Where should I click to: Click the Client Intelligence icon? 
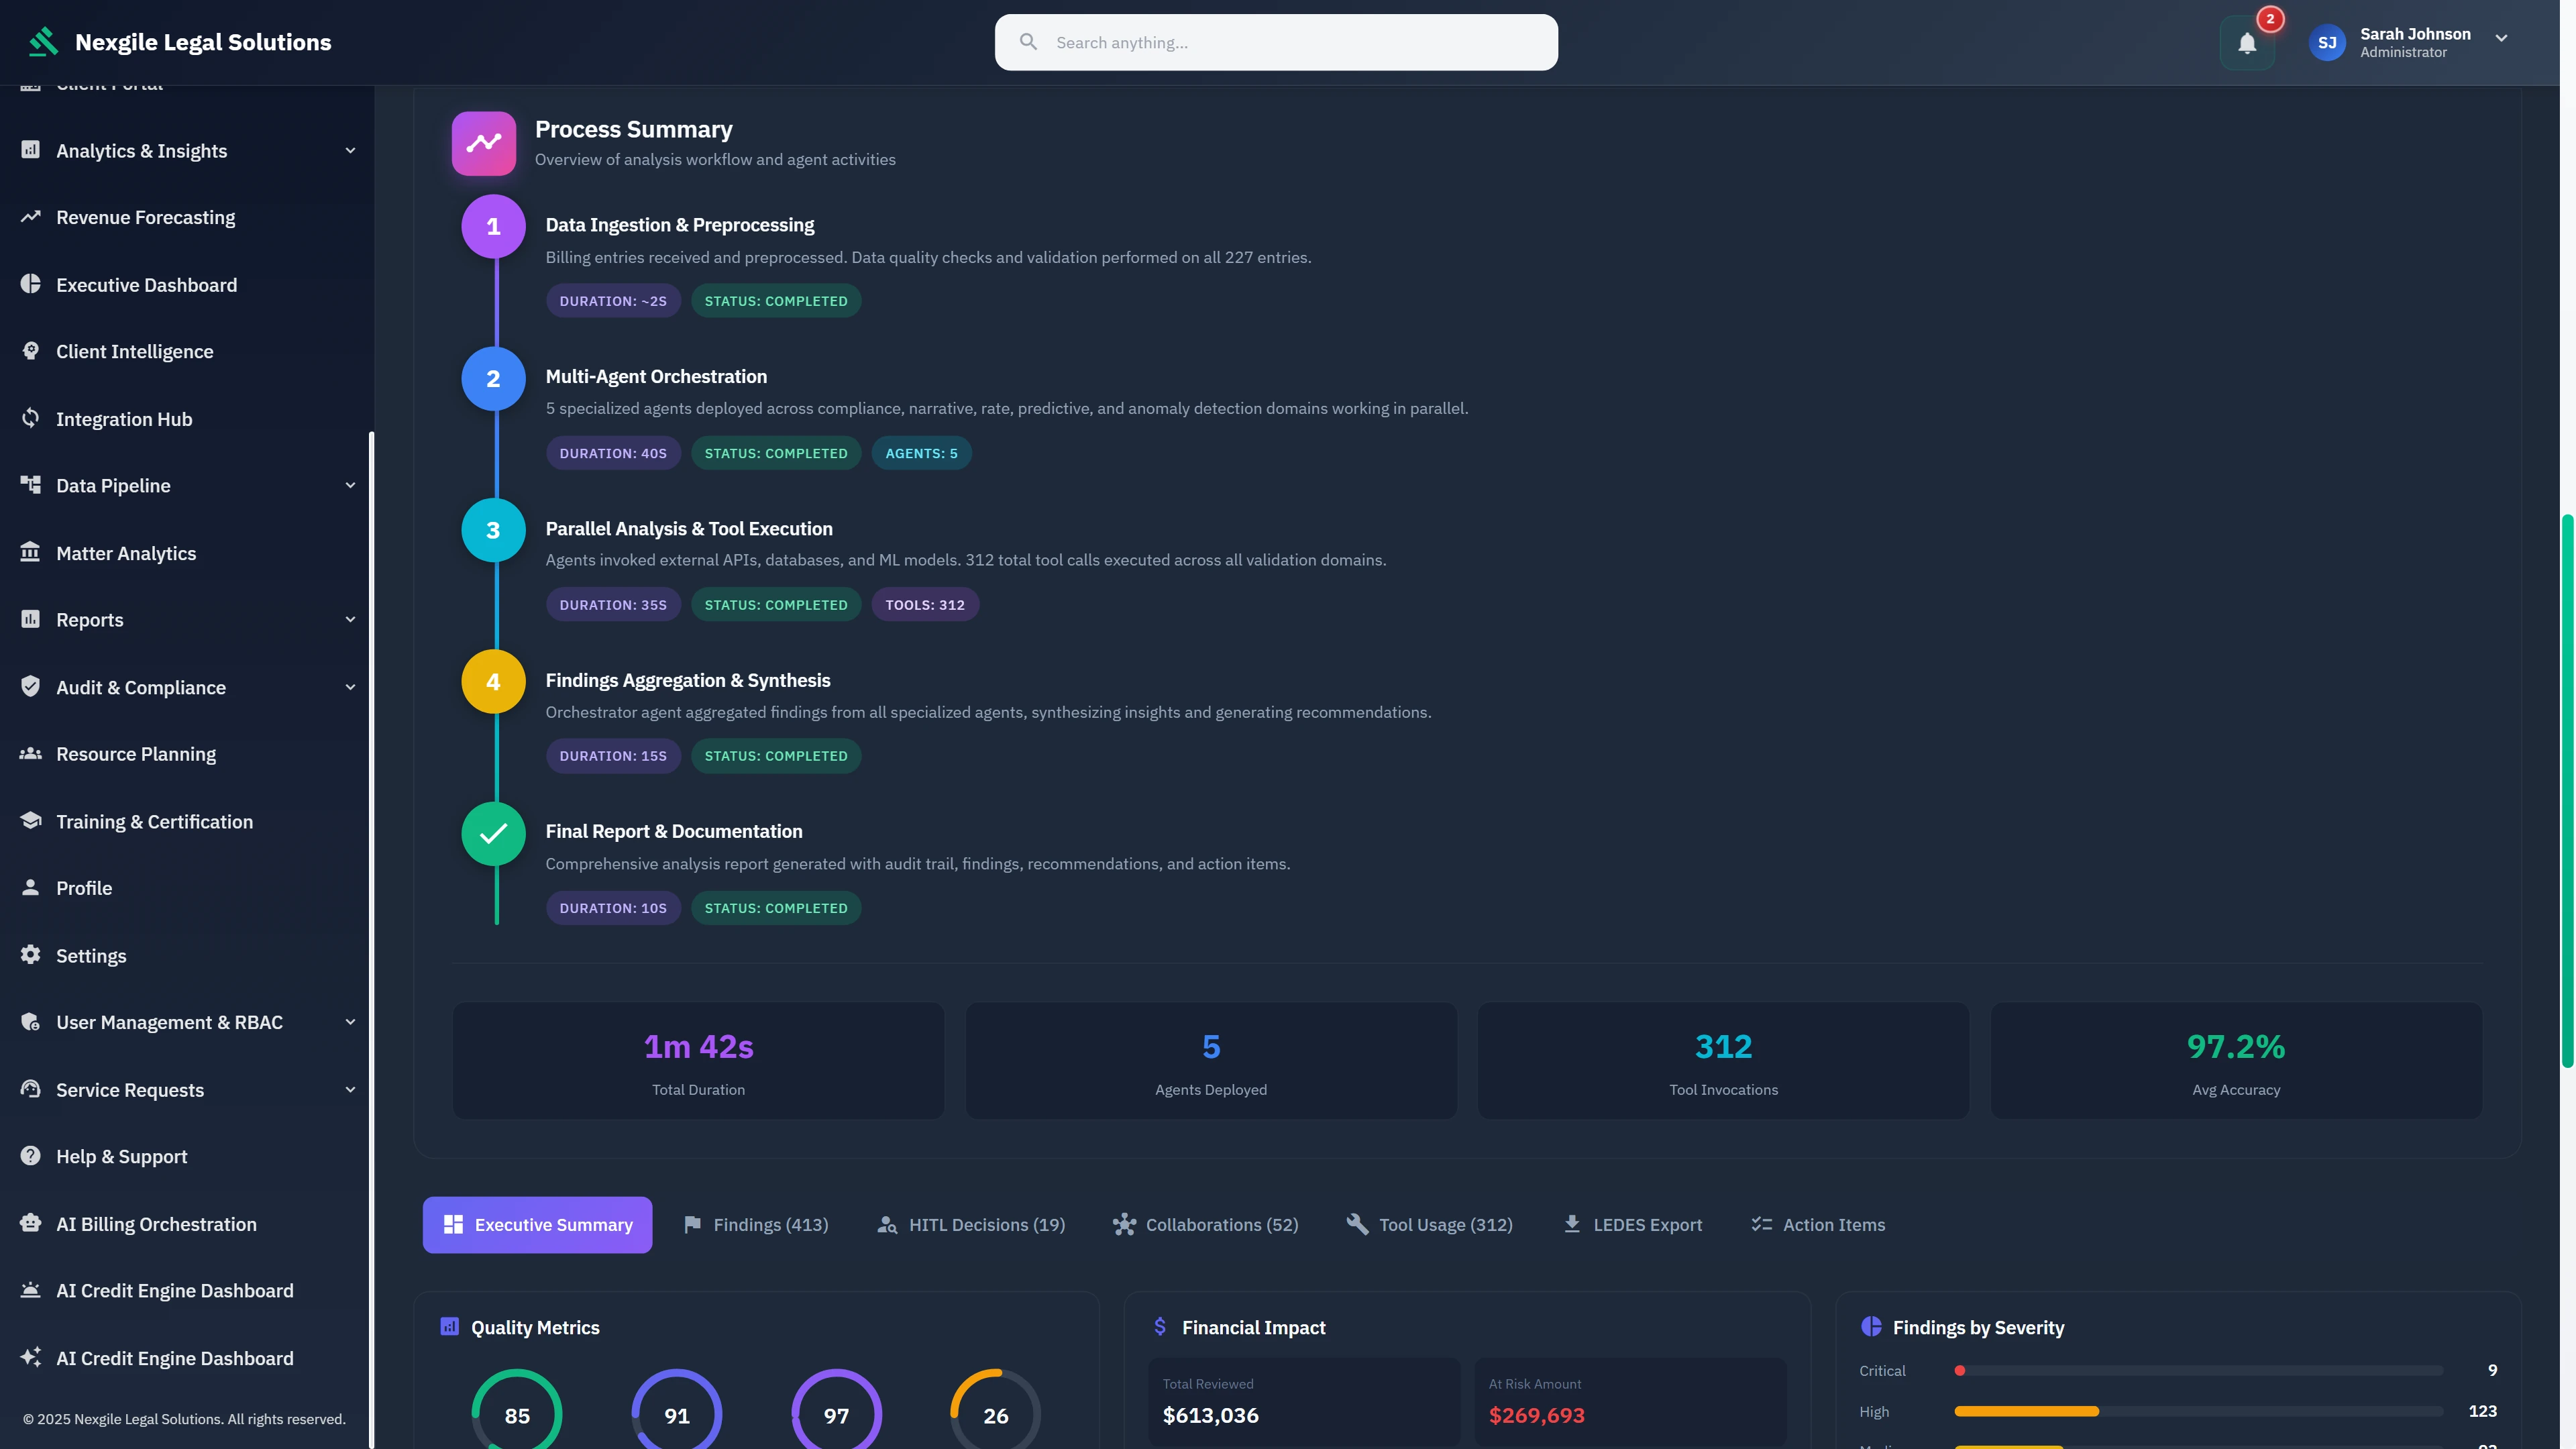[x=30, y=350]
